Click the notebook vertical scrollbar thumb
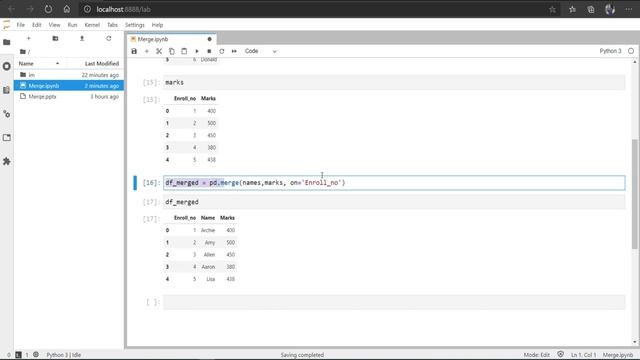Screen dimensions: 640x360 pyautogui.click(x=635, y=194)
